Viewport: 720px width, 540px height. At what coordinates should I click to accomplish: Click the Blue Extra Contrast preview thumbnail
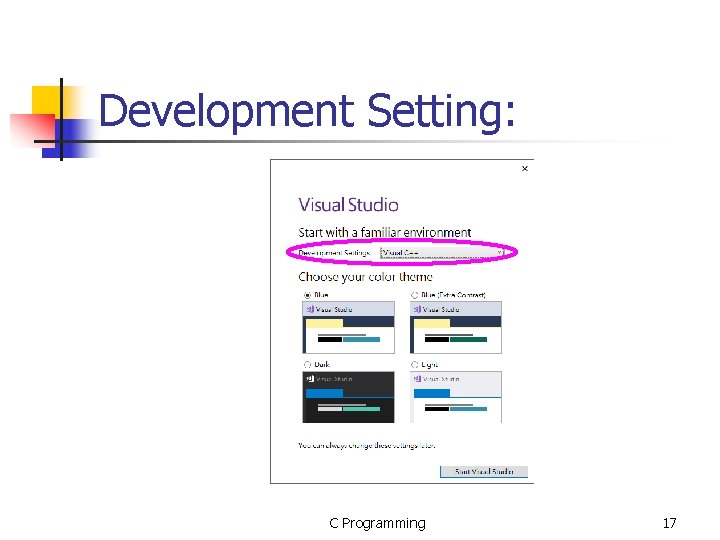(x=456, y=327)
